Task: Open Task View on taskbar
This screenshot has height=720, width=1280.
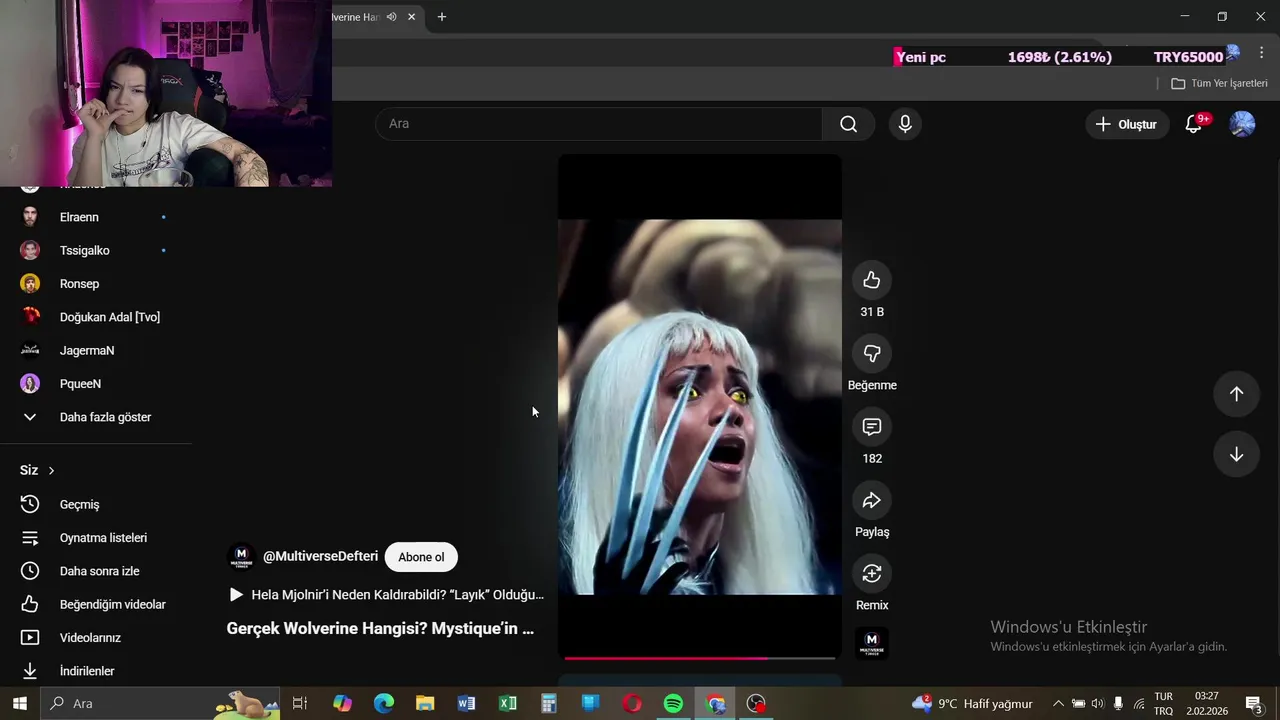Action: click(x=300, y=703)
